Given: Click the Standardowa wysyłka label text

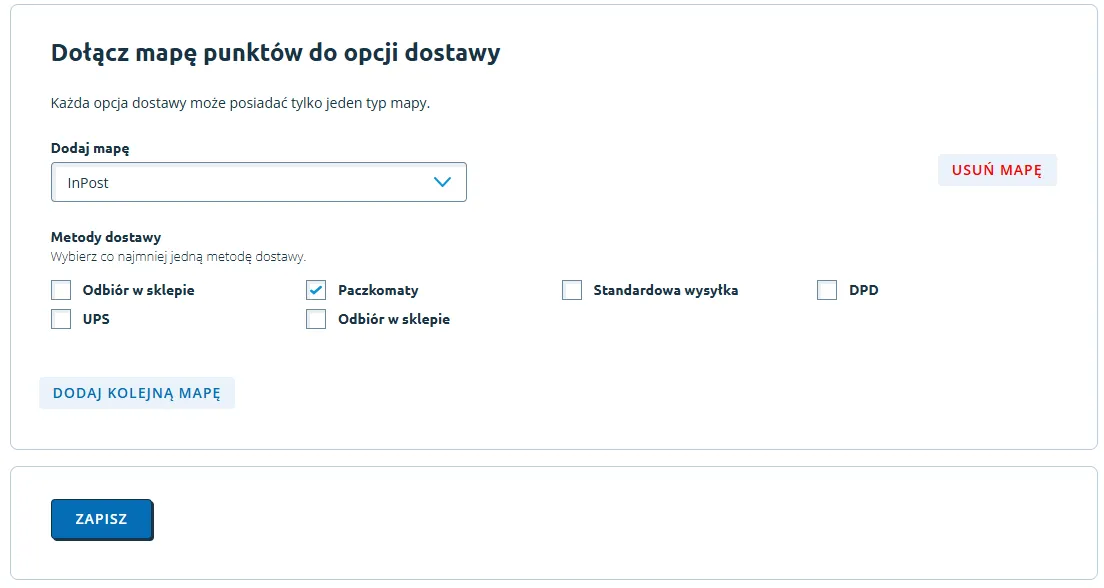Looking at the screenshot, I should [665, 290].
